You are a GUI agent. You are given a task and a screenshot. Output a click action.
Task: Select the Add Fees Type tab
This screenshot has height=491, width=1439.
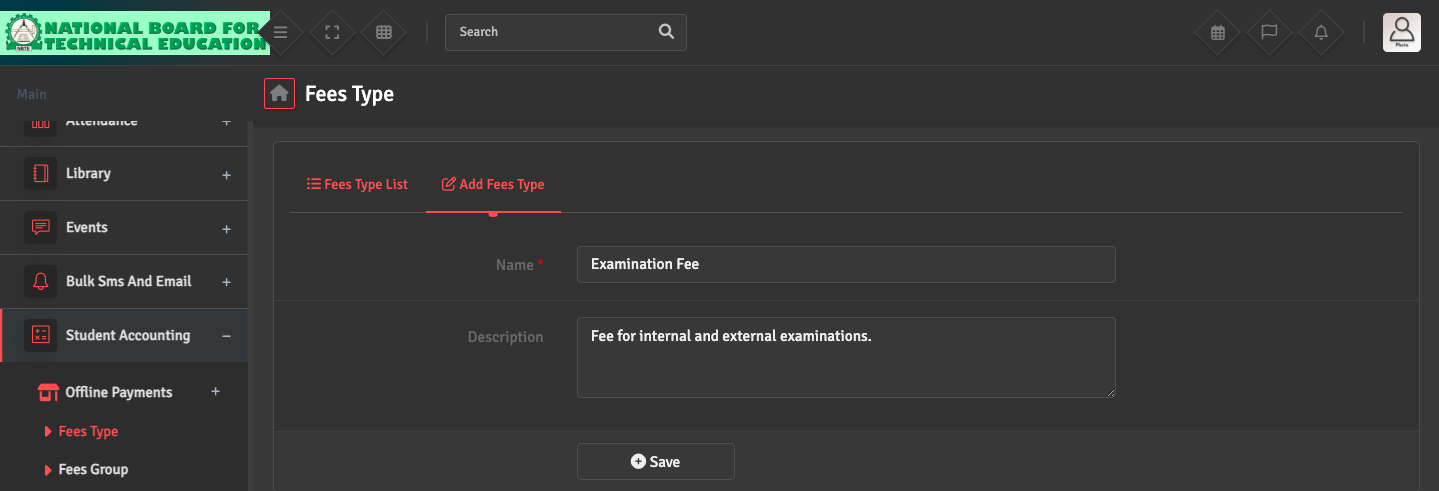(493, 185)
